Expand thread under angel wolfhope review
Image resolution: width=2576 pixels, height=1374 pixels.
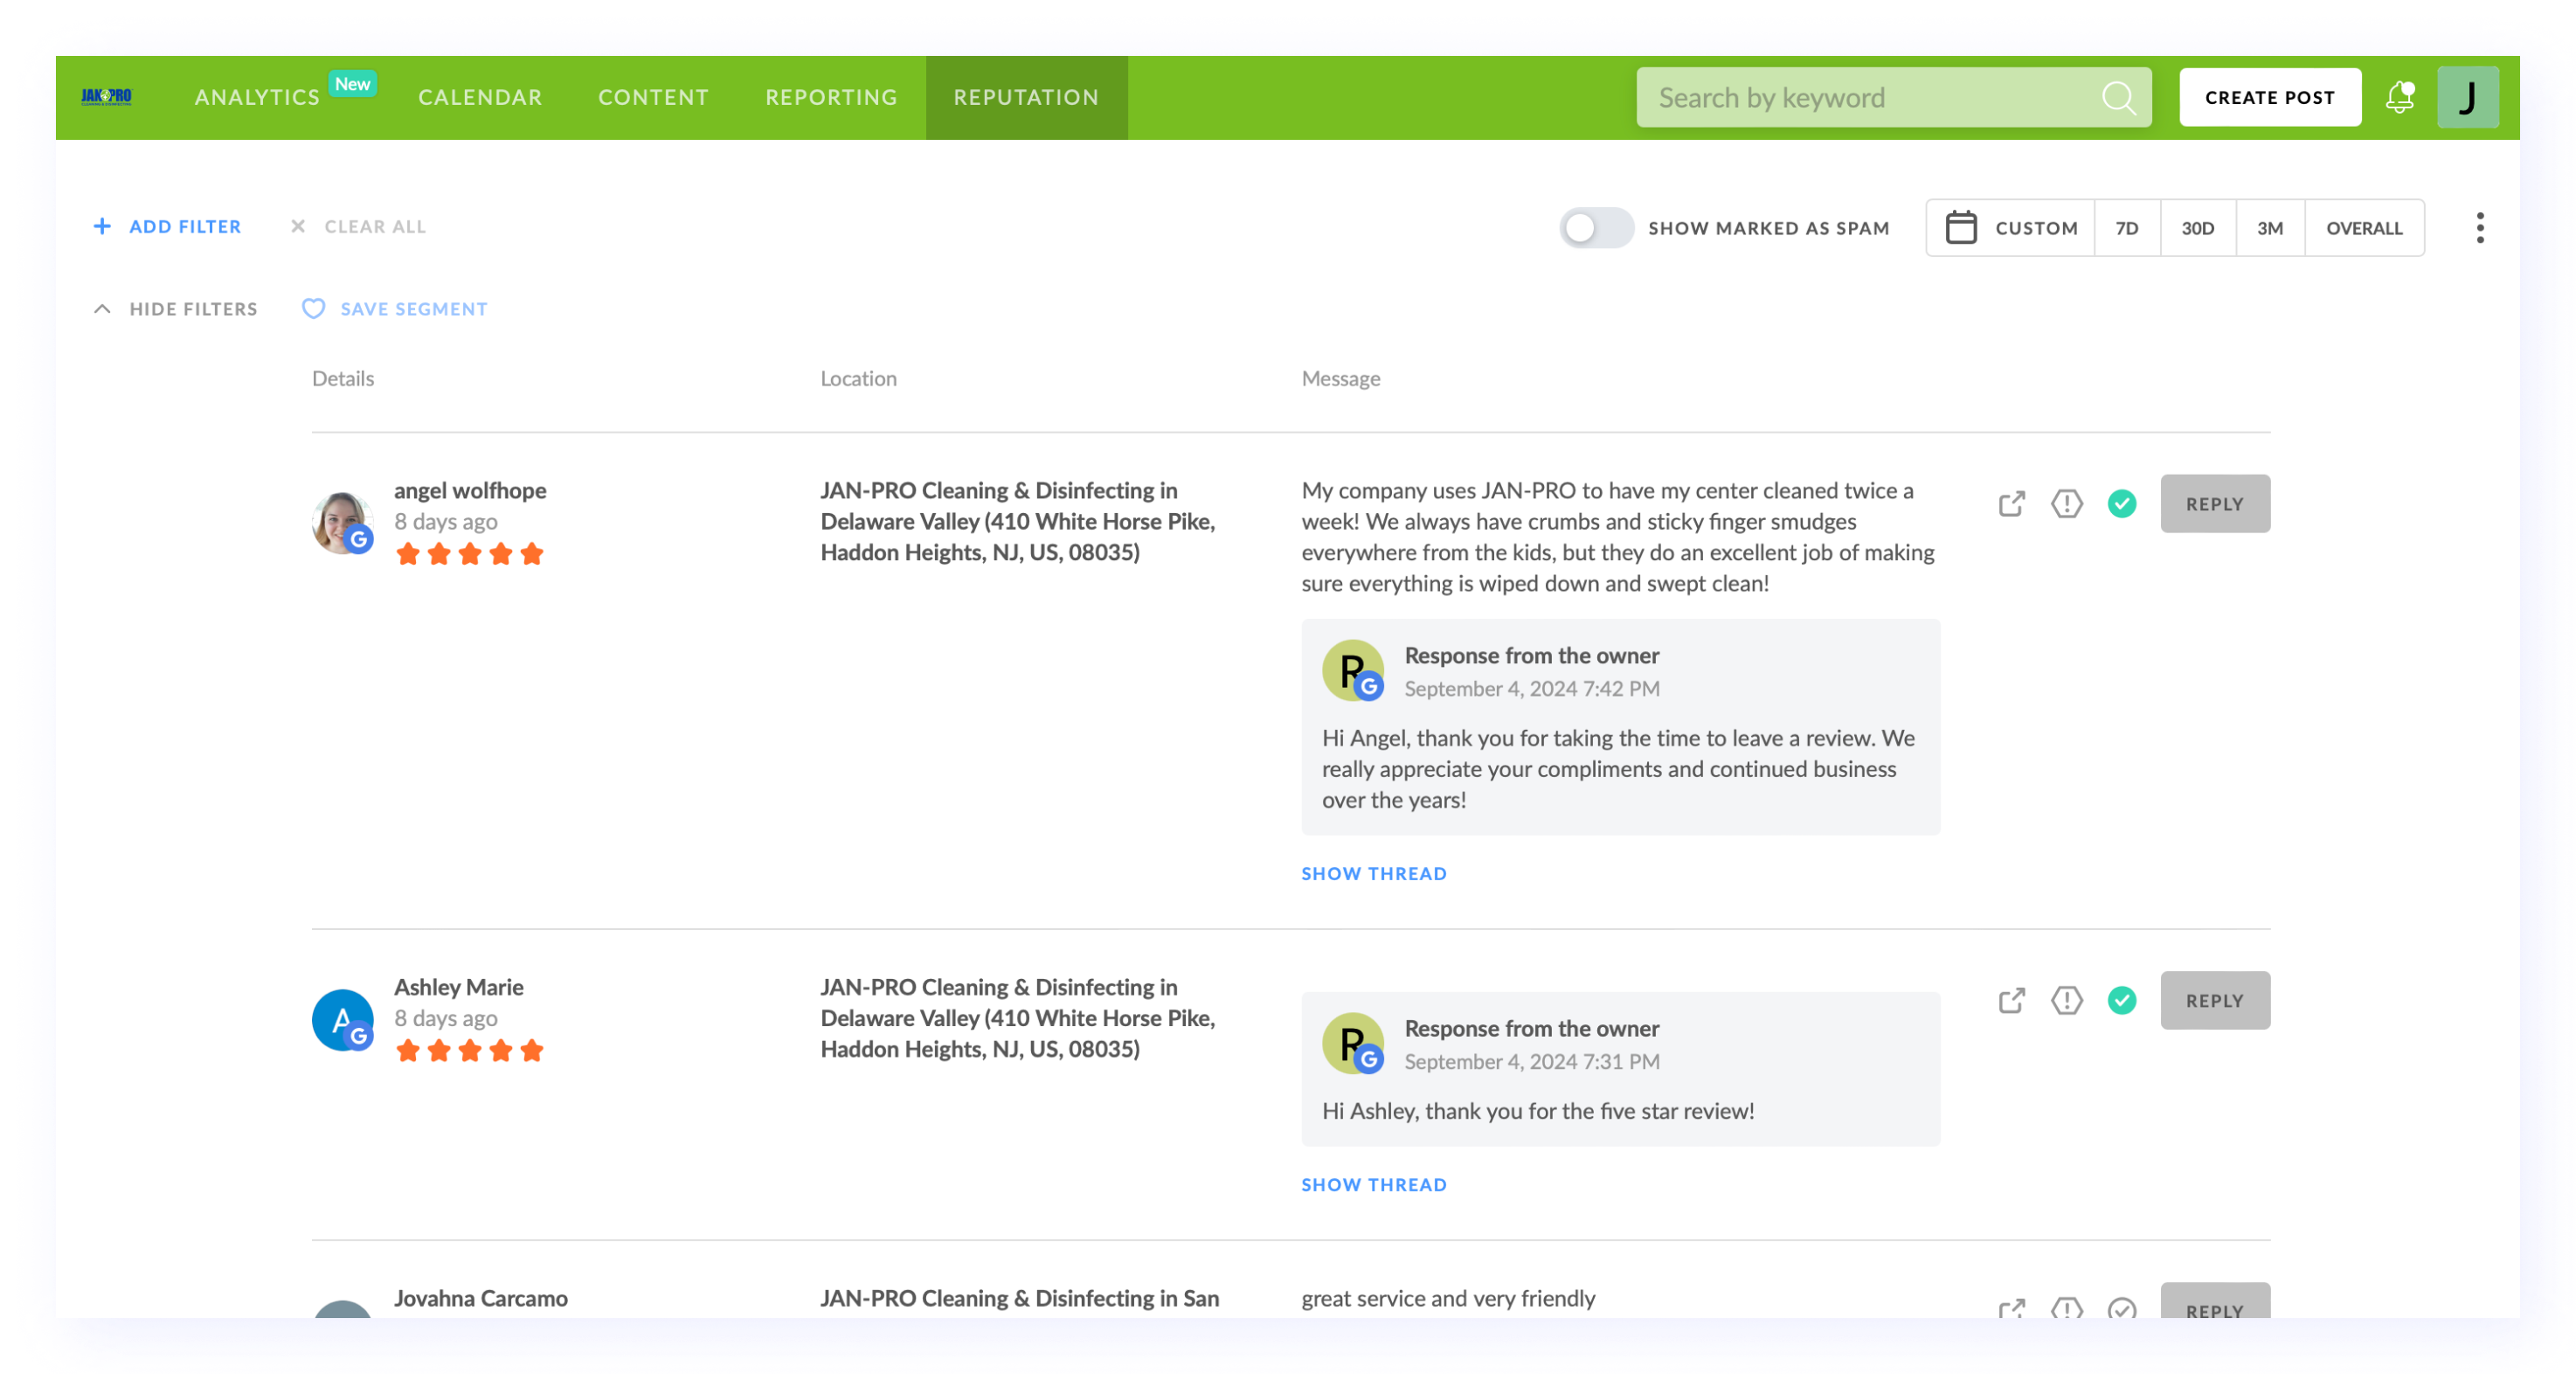[x=1373, y=873]
